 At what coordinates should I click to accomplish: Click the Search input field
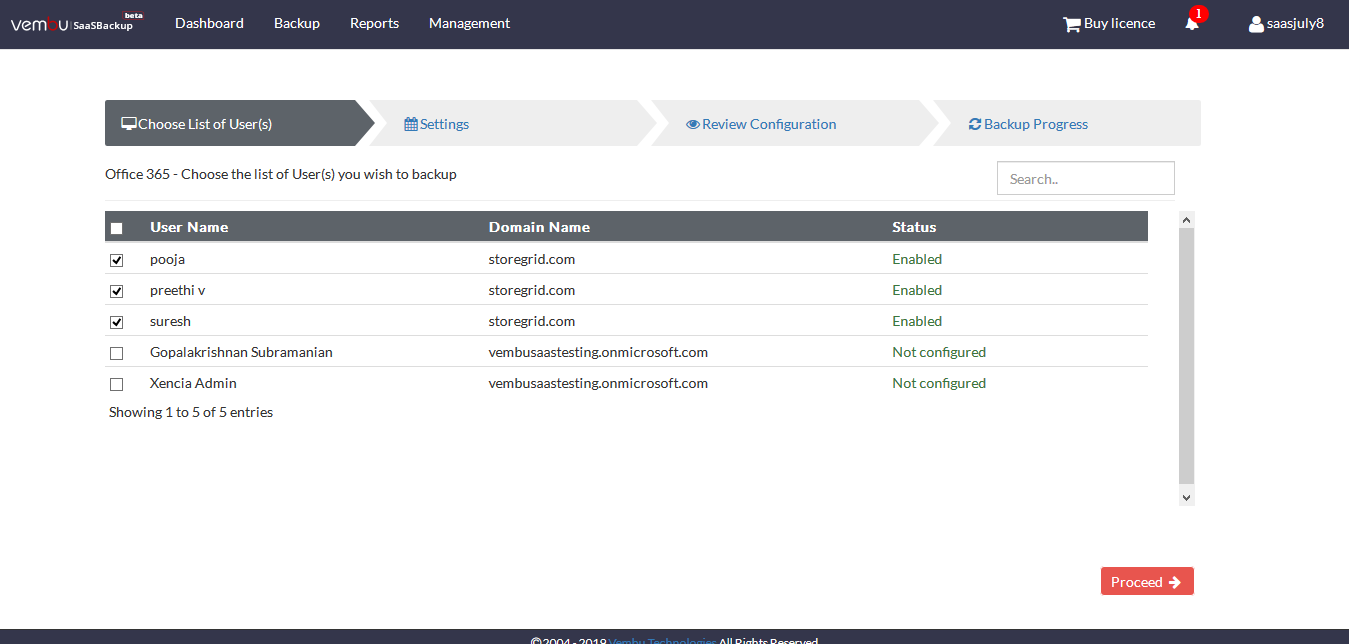click(1086, 179)
